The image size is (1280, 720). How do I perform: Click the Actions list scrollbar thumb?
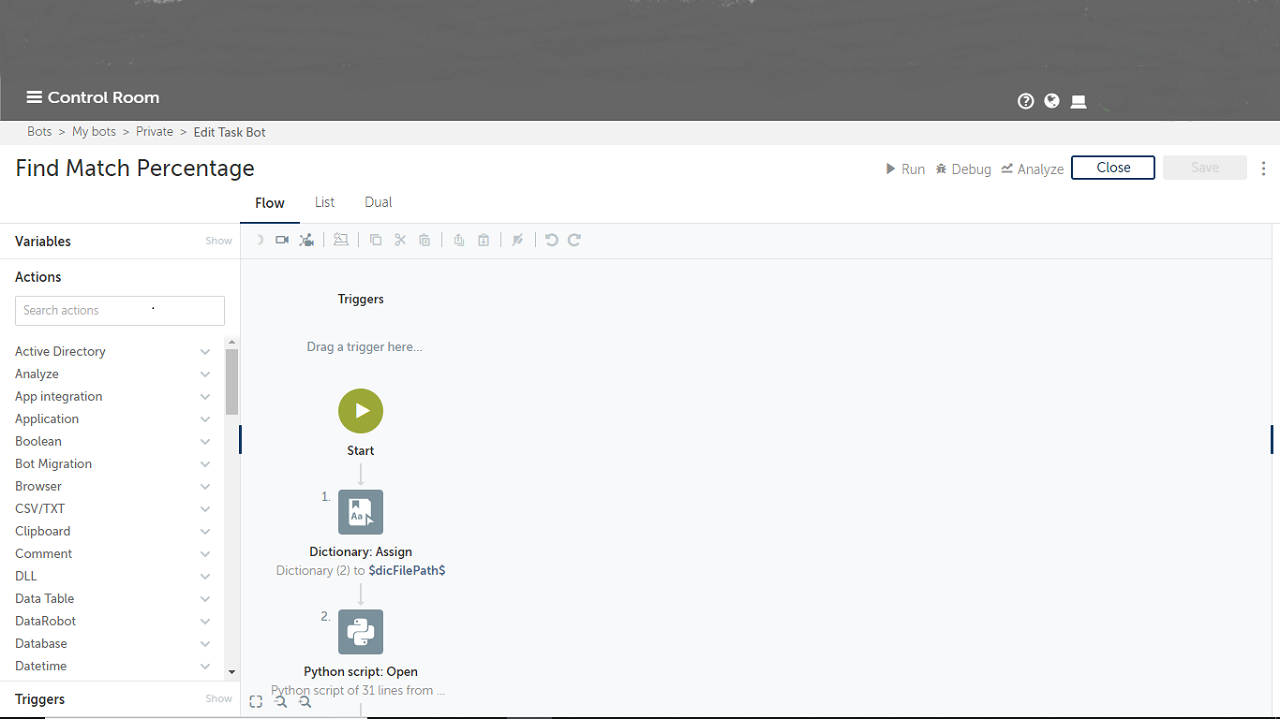232,381
